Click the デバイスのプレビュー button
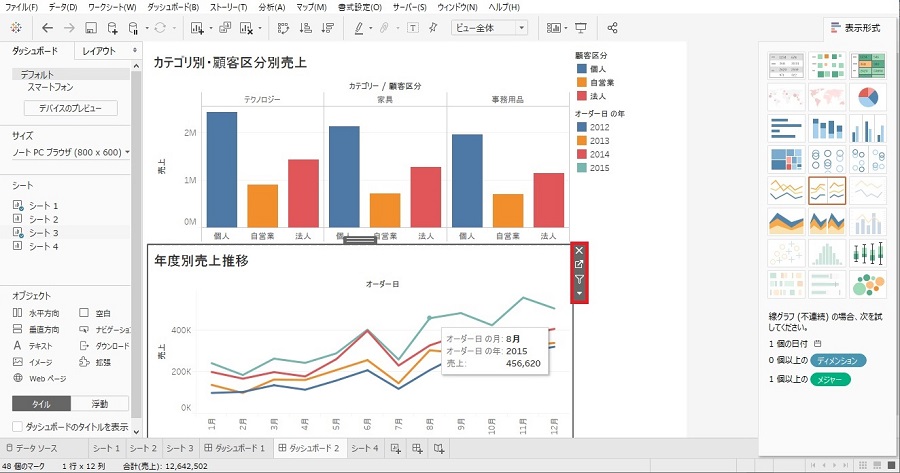 coord(71,108)
